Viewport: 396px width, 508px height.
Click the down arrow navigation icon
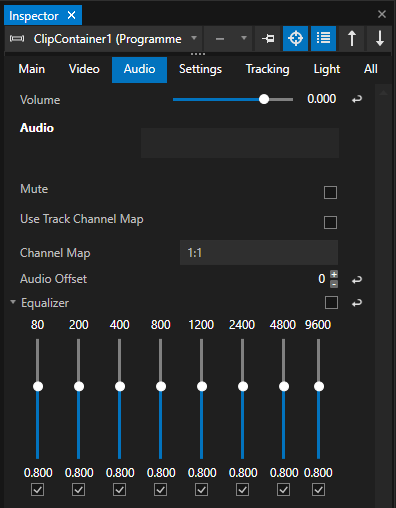click(x=380, y=39)
